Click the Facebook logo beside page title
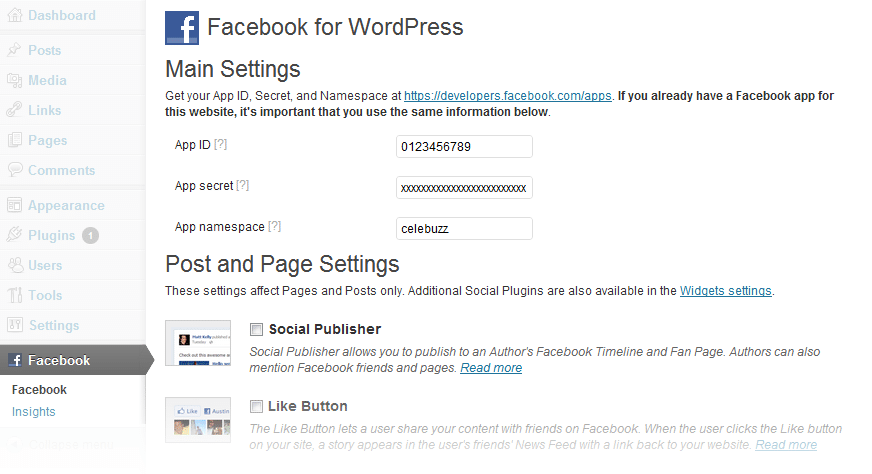Screen dimensions: 872x474 pos(182,28)
